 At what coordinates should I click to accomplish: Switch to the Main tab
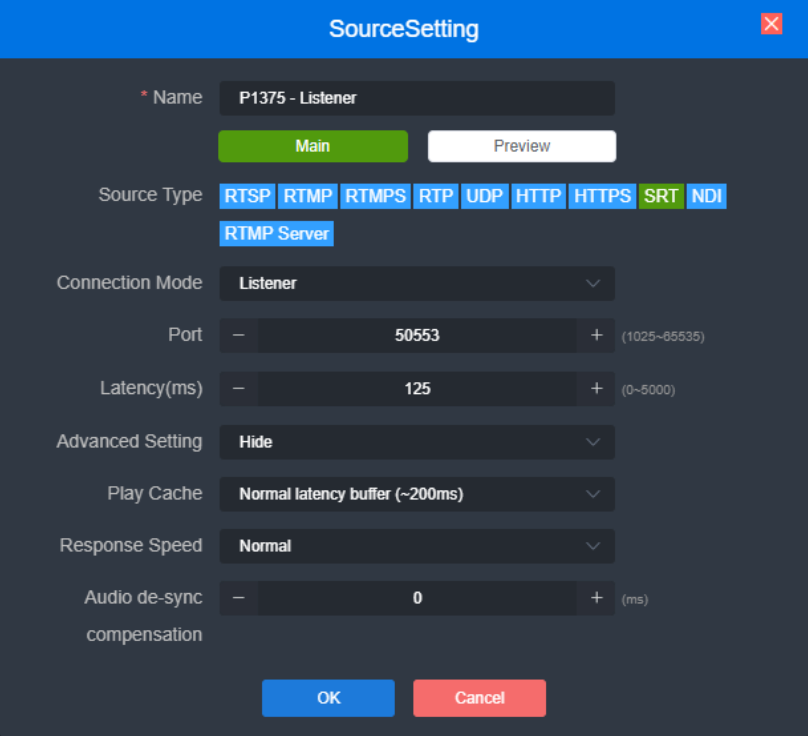point(313,146)
